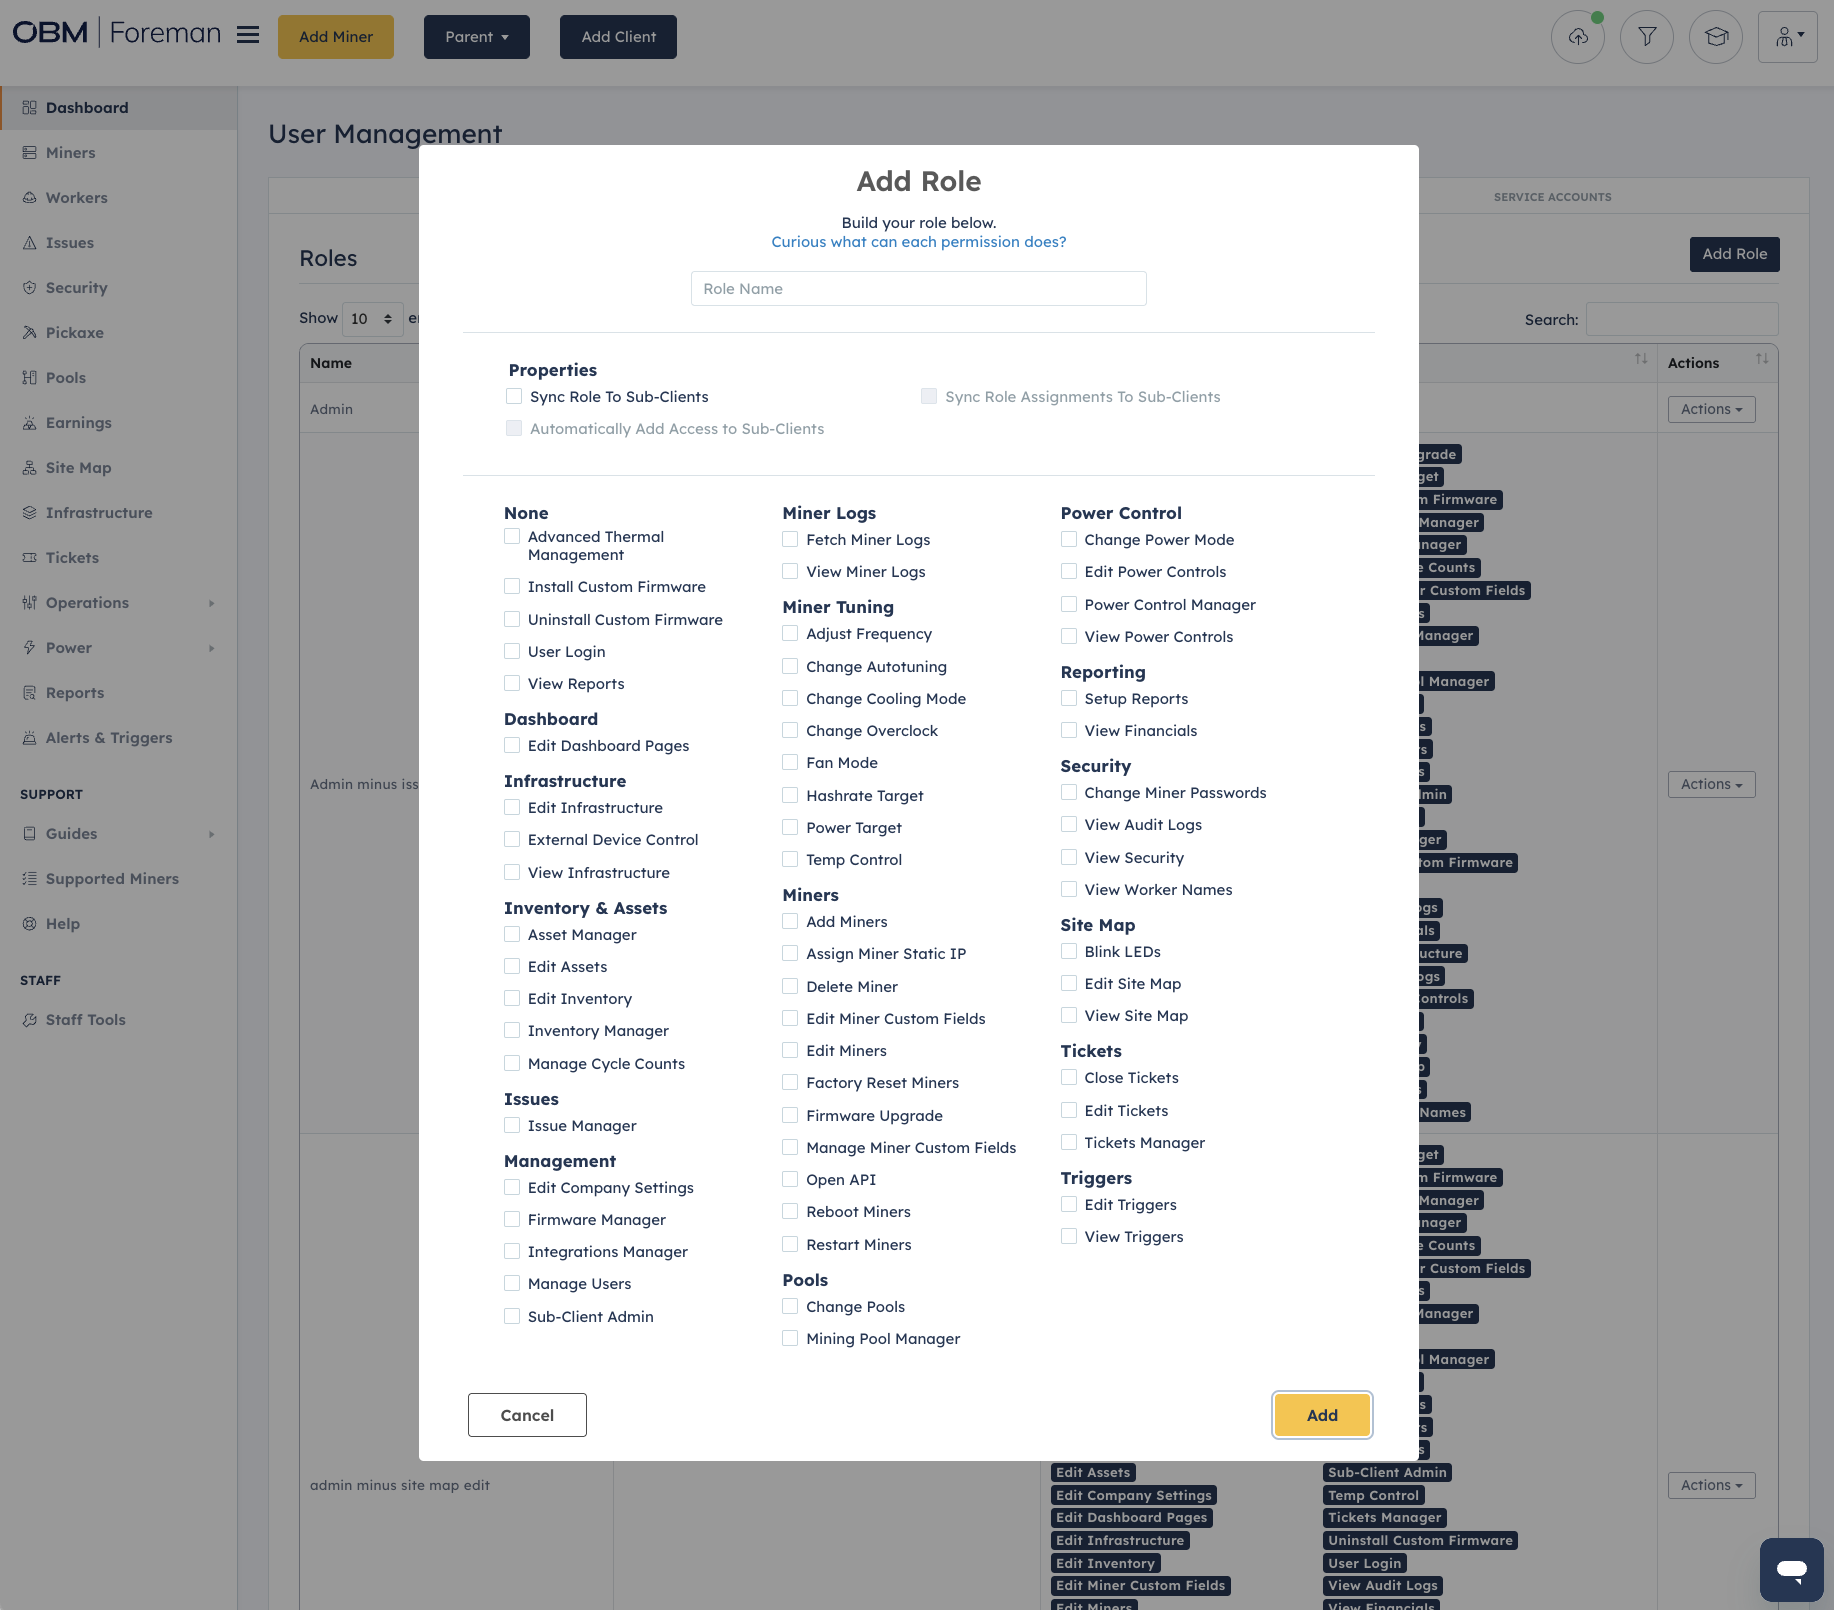This screenshot has height=1610, width=1834.
Task: Focus the Role Name input field
Action: coord(919,289)
